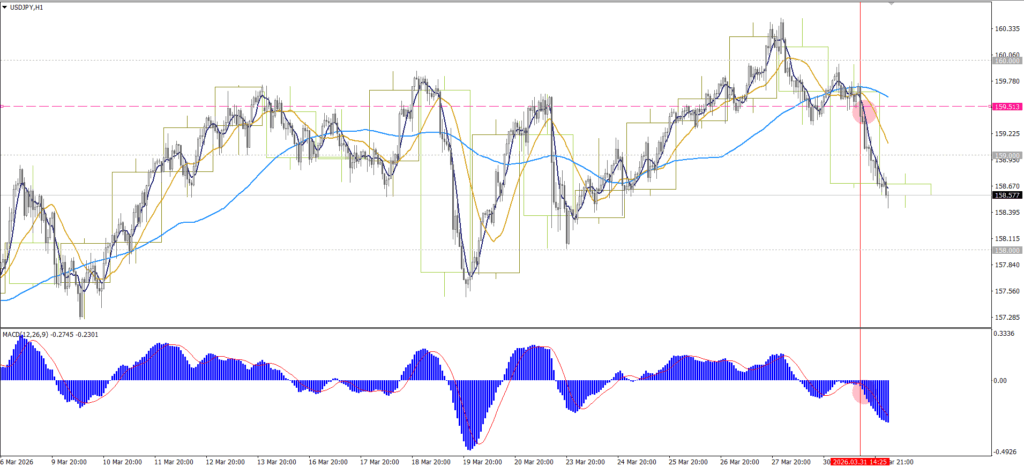Image resolution: width=1024 pixels, height=467 pixels.
Task: Select the gray 160.000 level tag
Action: coord(1005,60)
